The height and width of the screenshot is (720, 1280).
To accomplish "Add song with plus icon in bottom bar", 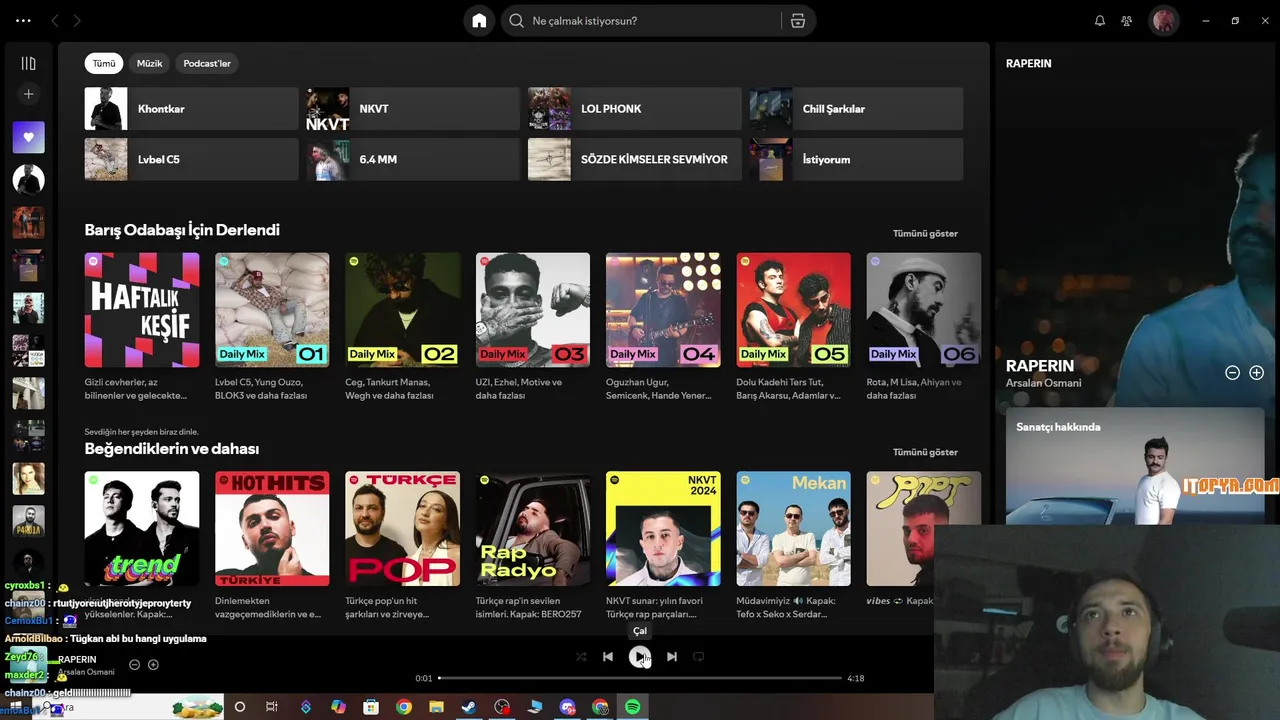I will (153, 665).
